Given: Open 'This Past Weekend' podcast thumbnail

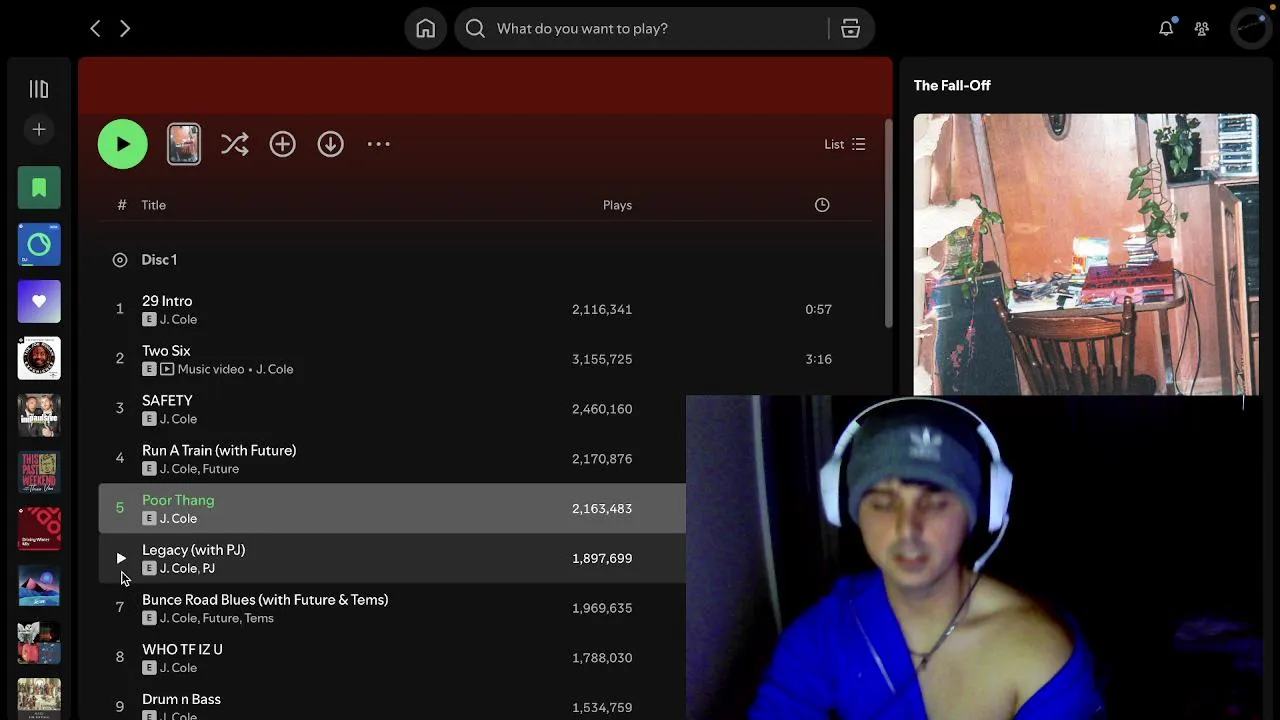Looking at the screenshot, I should tap(39, 472).
